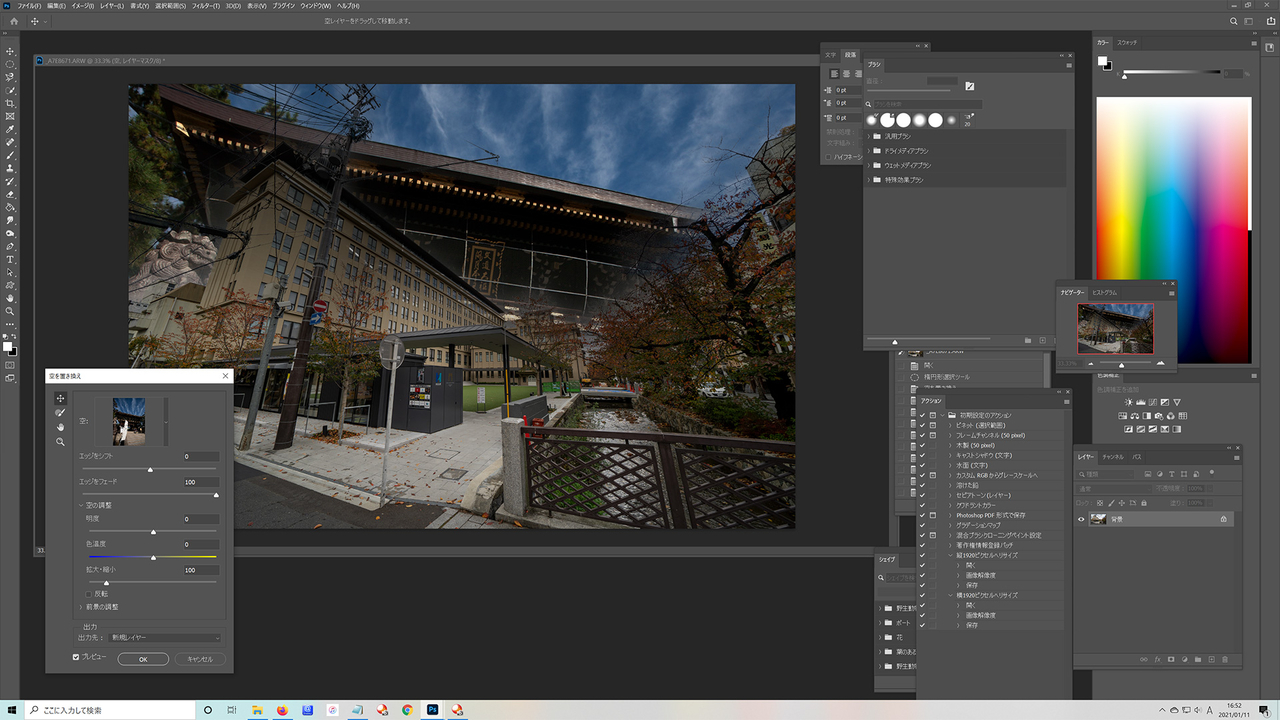Switch to the スウォッチ tab

1127,42
